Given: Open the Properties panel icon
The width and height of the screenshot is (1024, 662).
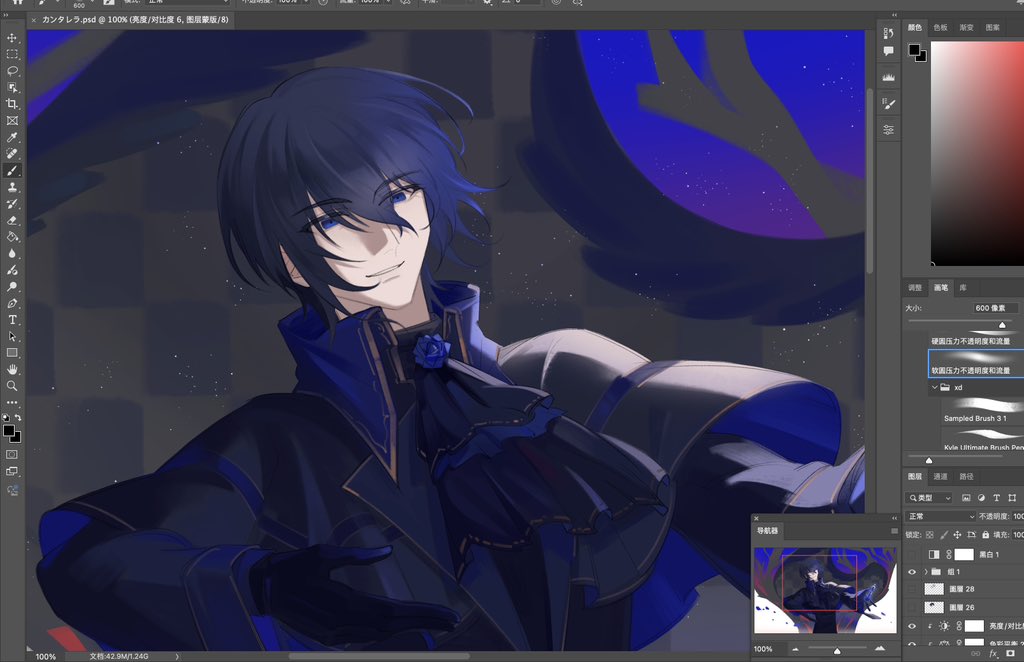Looking at the screenshot, I should [x=888, y=129].
